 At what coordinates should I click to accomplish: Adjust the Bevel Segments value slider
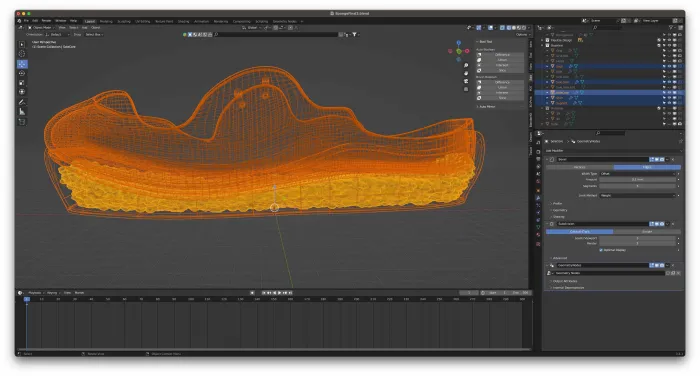(637, 186)
